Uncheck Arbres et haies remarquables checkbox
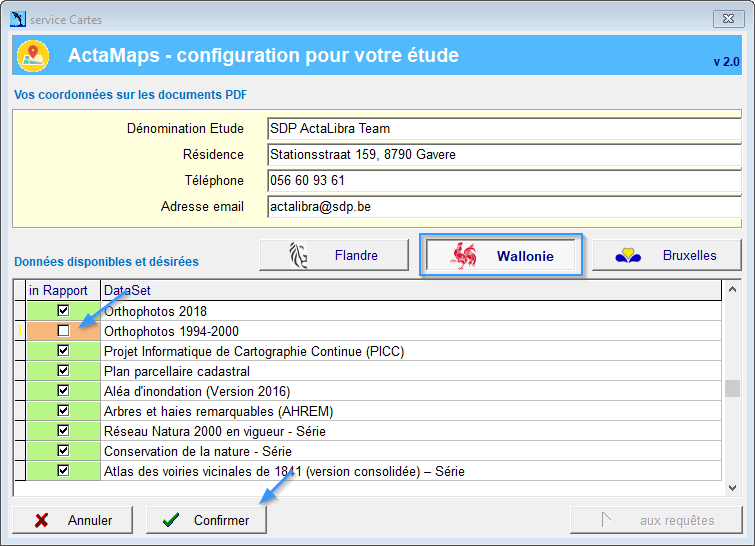The height and width of the screenshot is (546, 755). coord(63,411)
